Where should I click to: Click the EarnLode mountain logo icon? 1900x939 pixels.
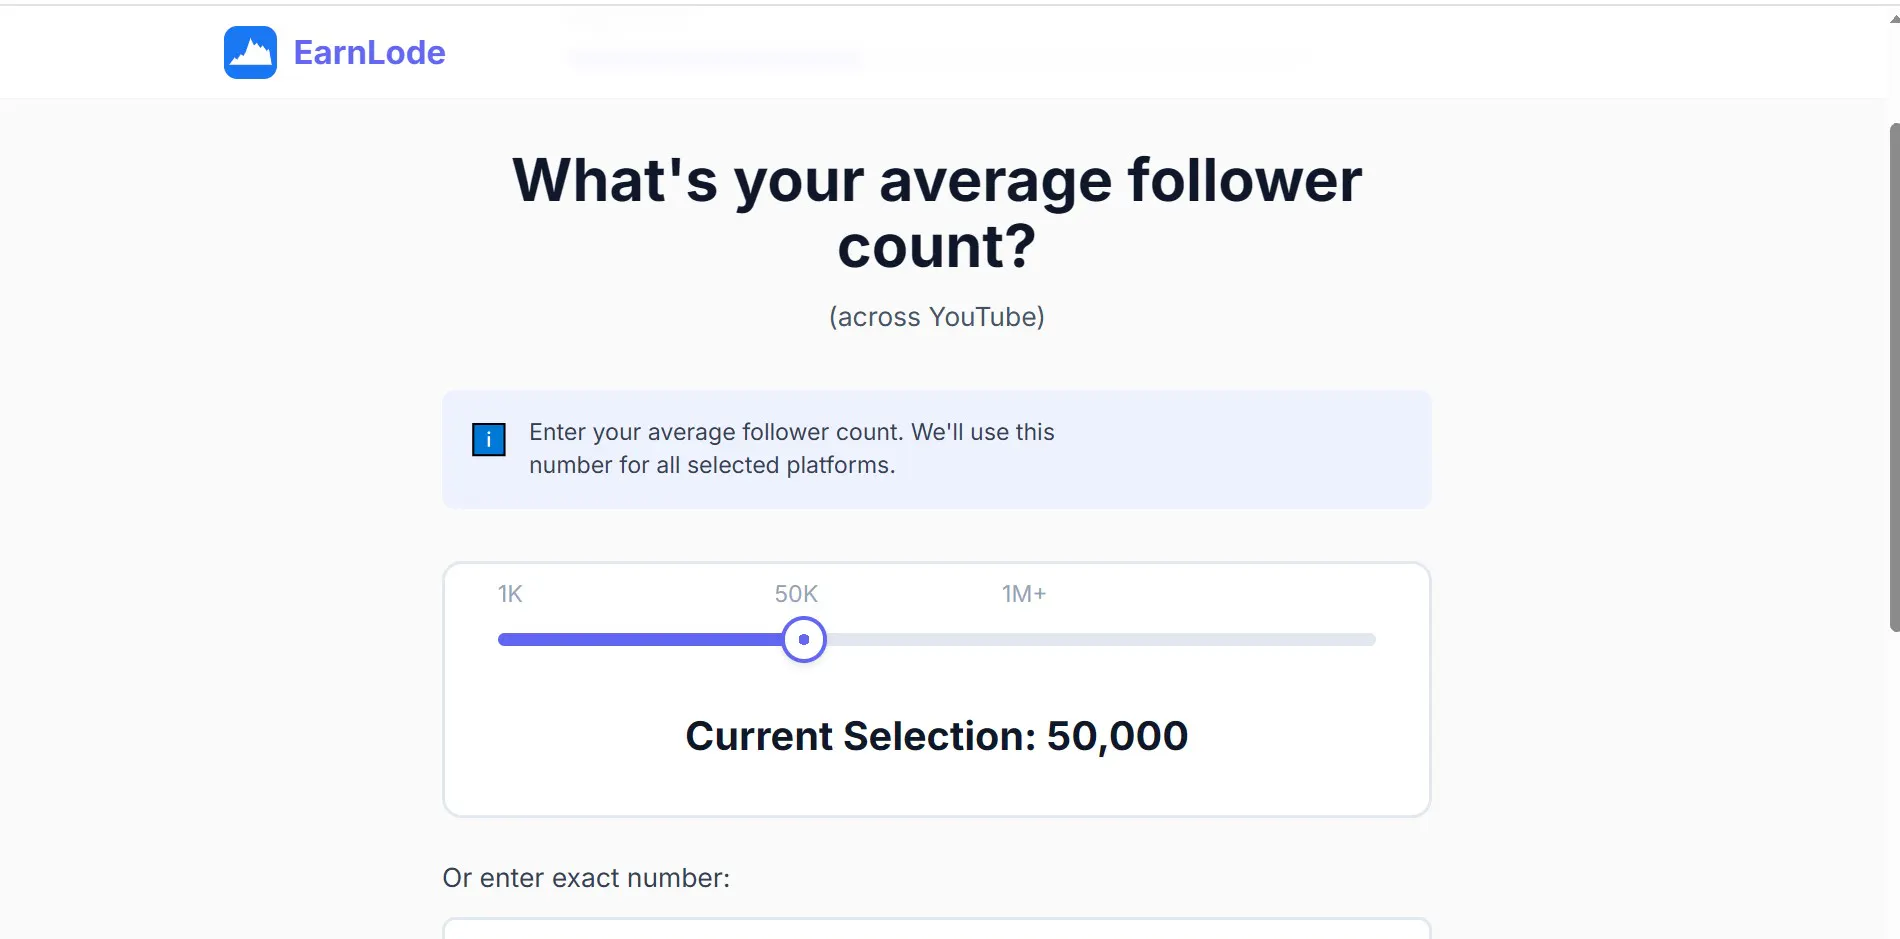pyautogui.click(x=250, y=52)
